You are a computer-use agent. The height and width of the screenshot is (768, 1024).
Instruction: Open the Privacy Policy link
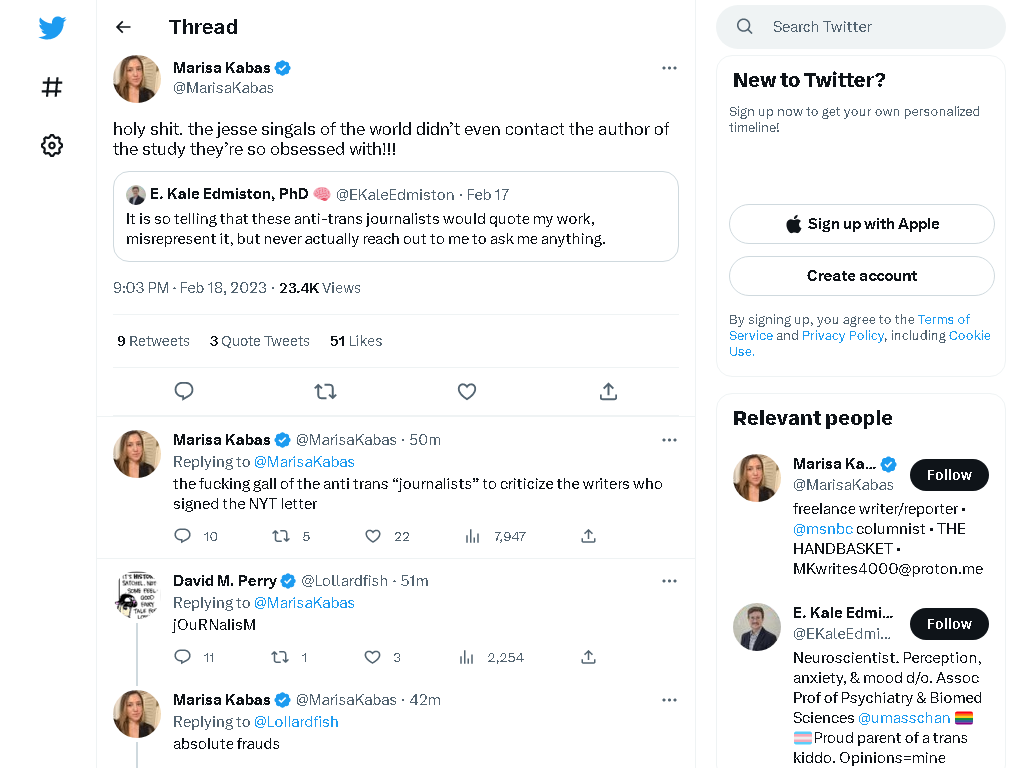coord(842,335)
